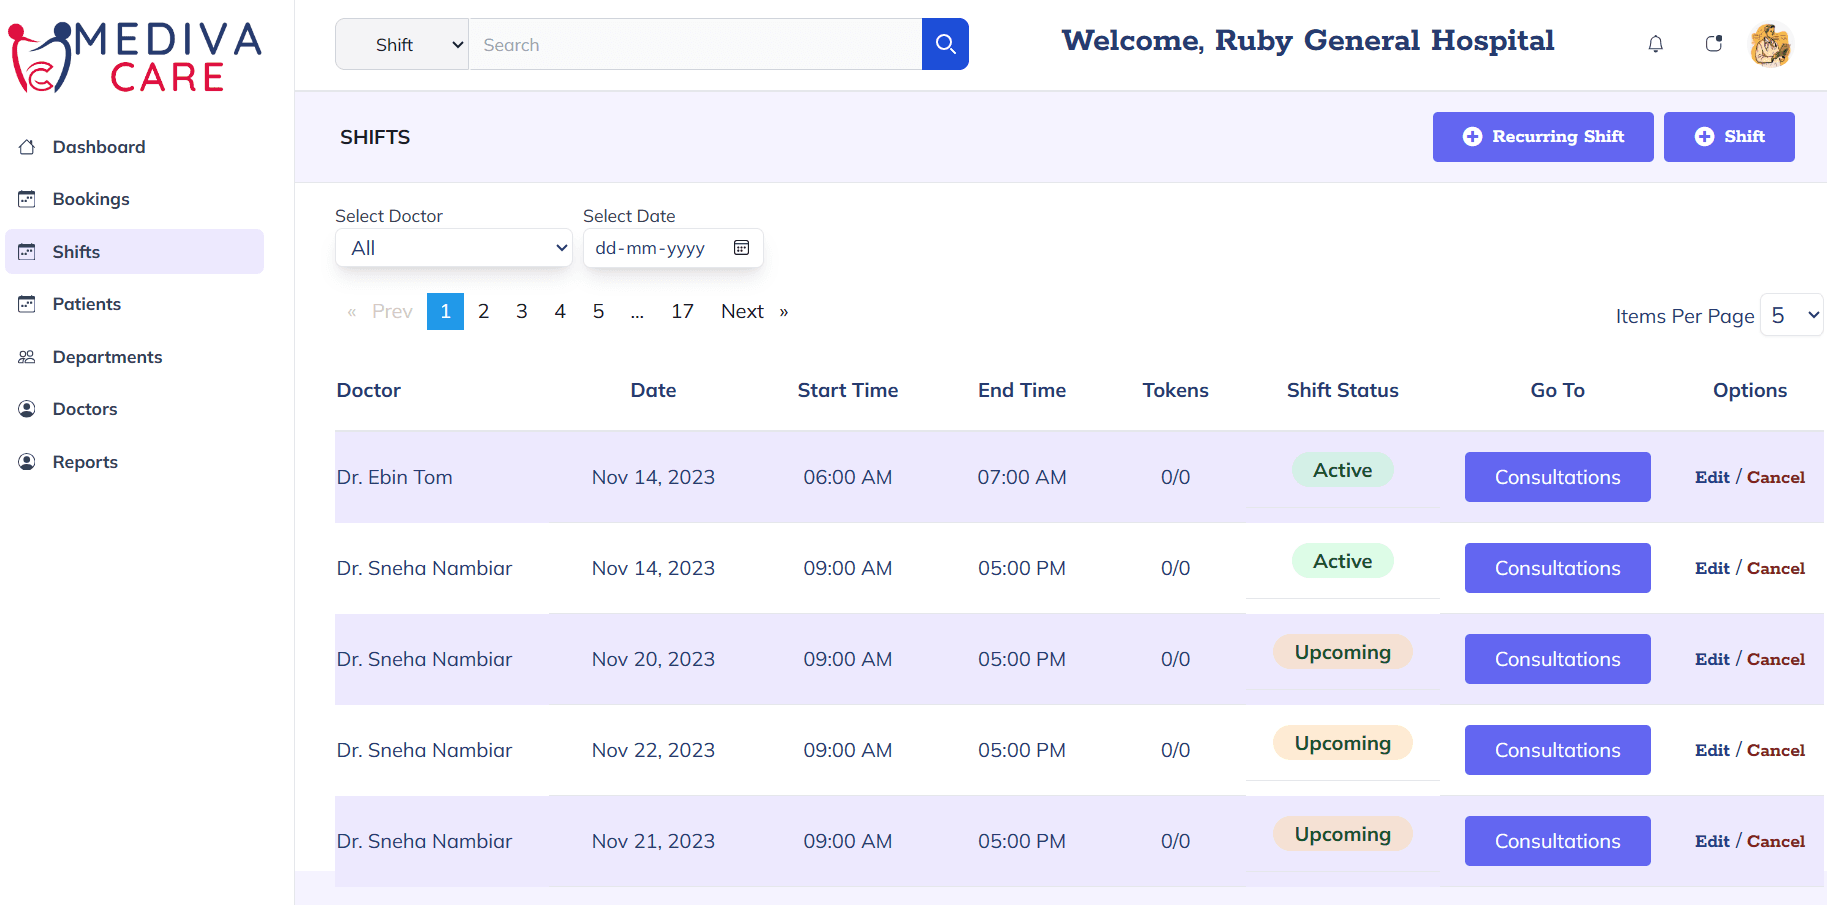Click the search magnifier icon

click(x=944, y=44)
